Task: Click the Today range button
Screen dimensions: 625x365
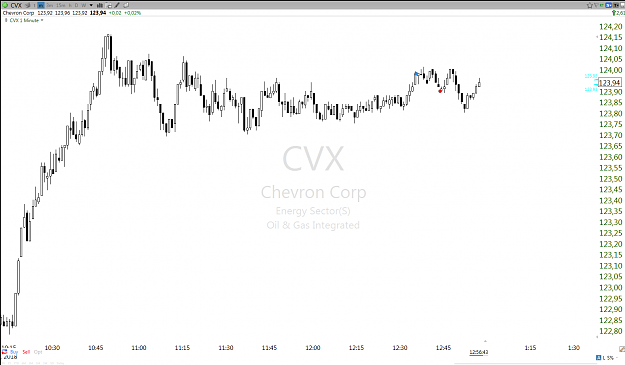Action: tap(60, 363)
